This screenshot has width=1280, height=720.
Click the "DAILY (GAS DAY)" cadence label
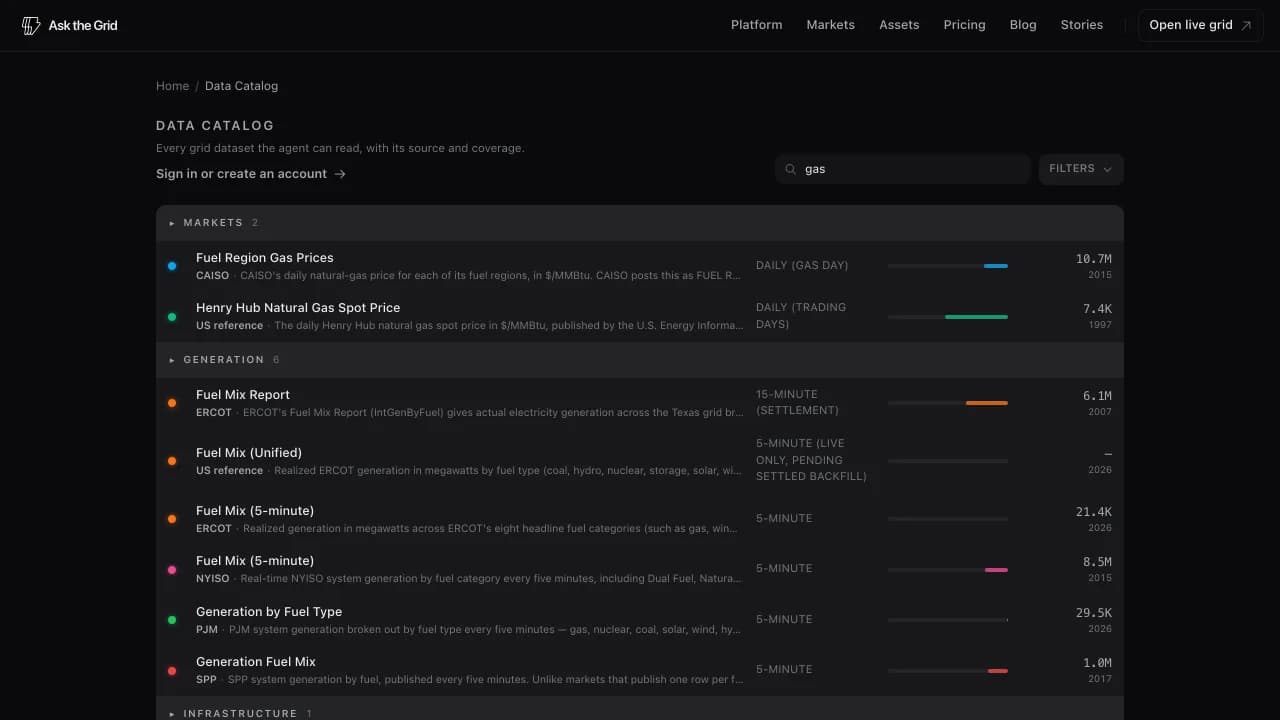[x=802, y=266]
